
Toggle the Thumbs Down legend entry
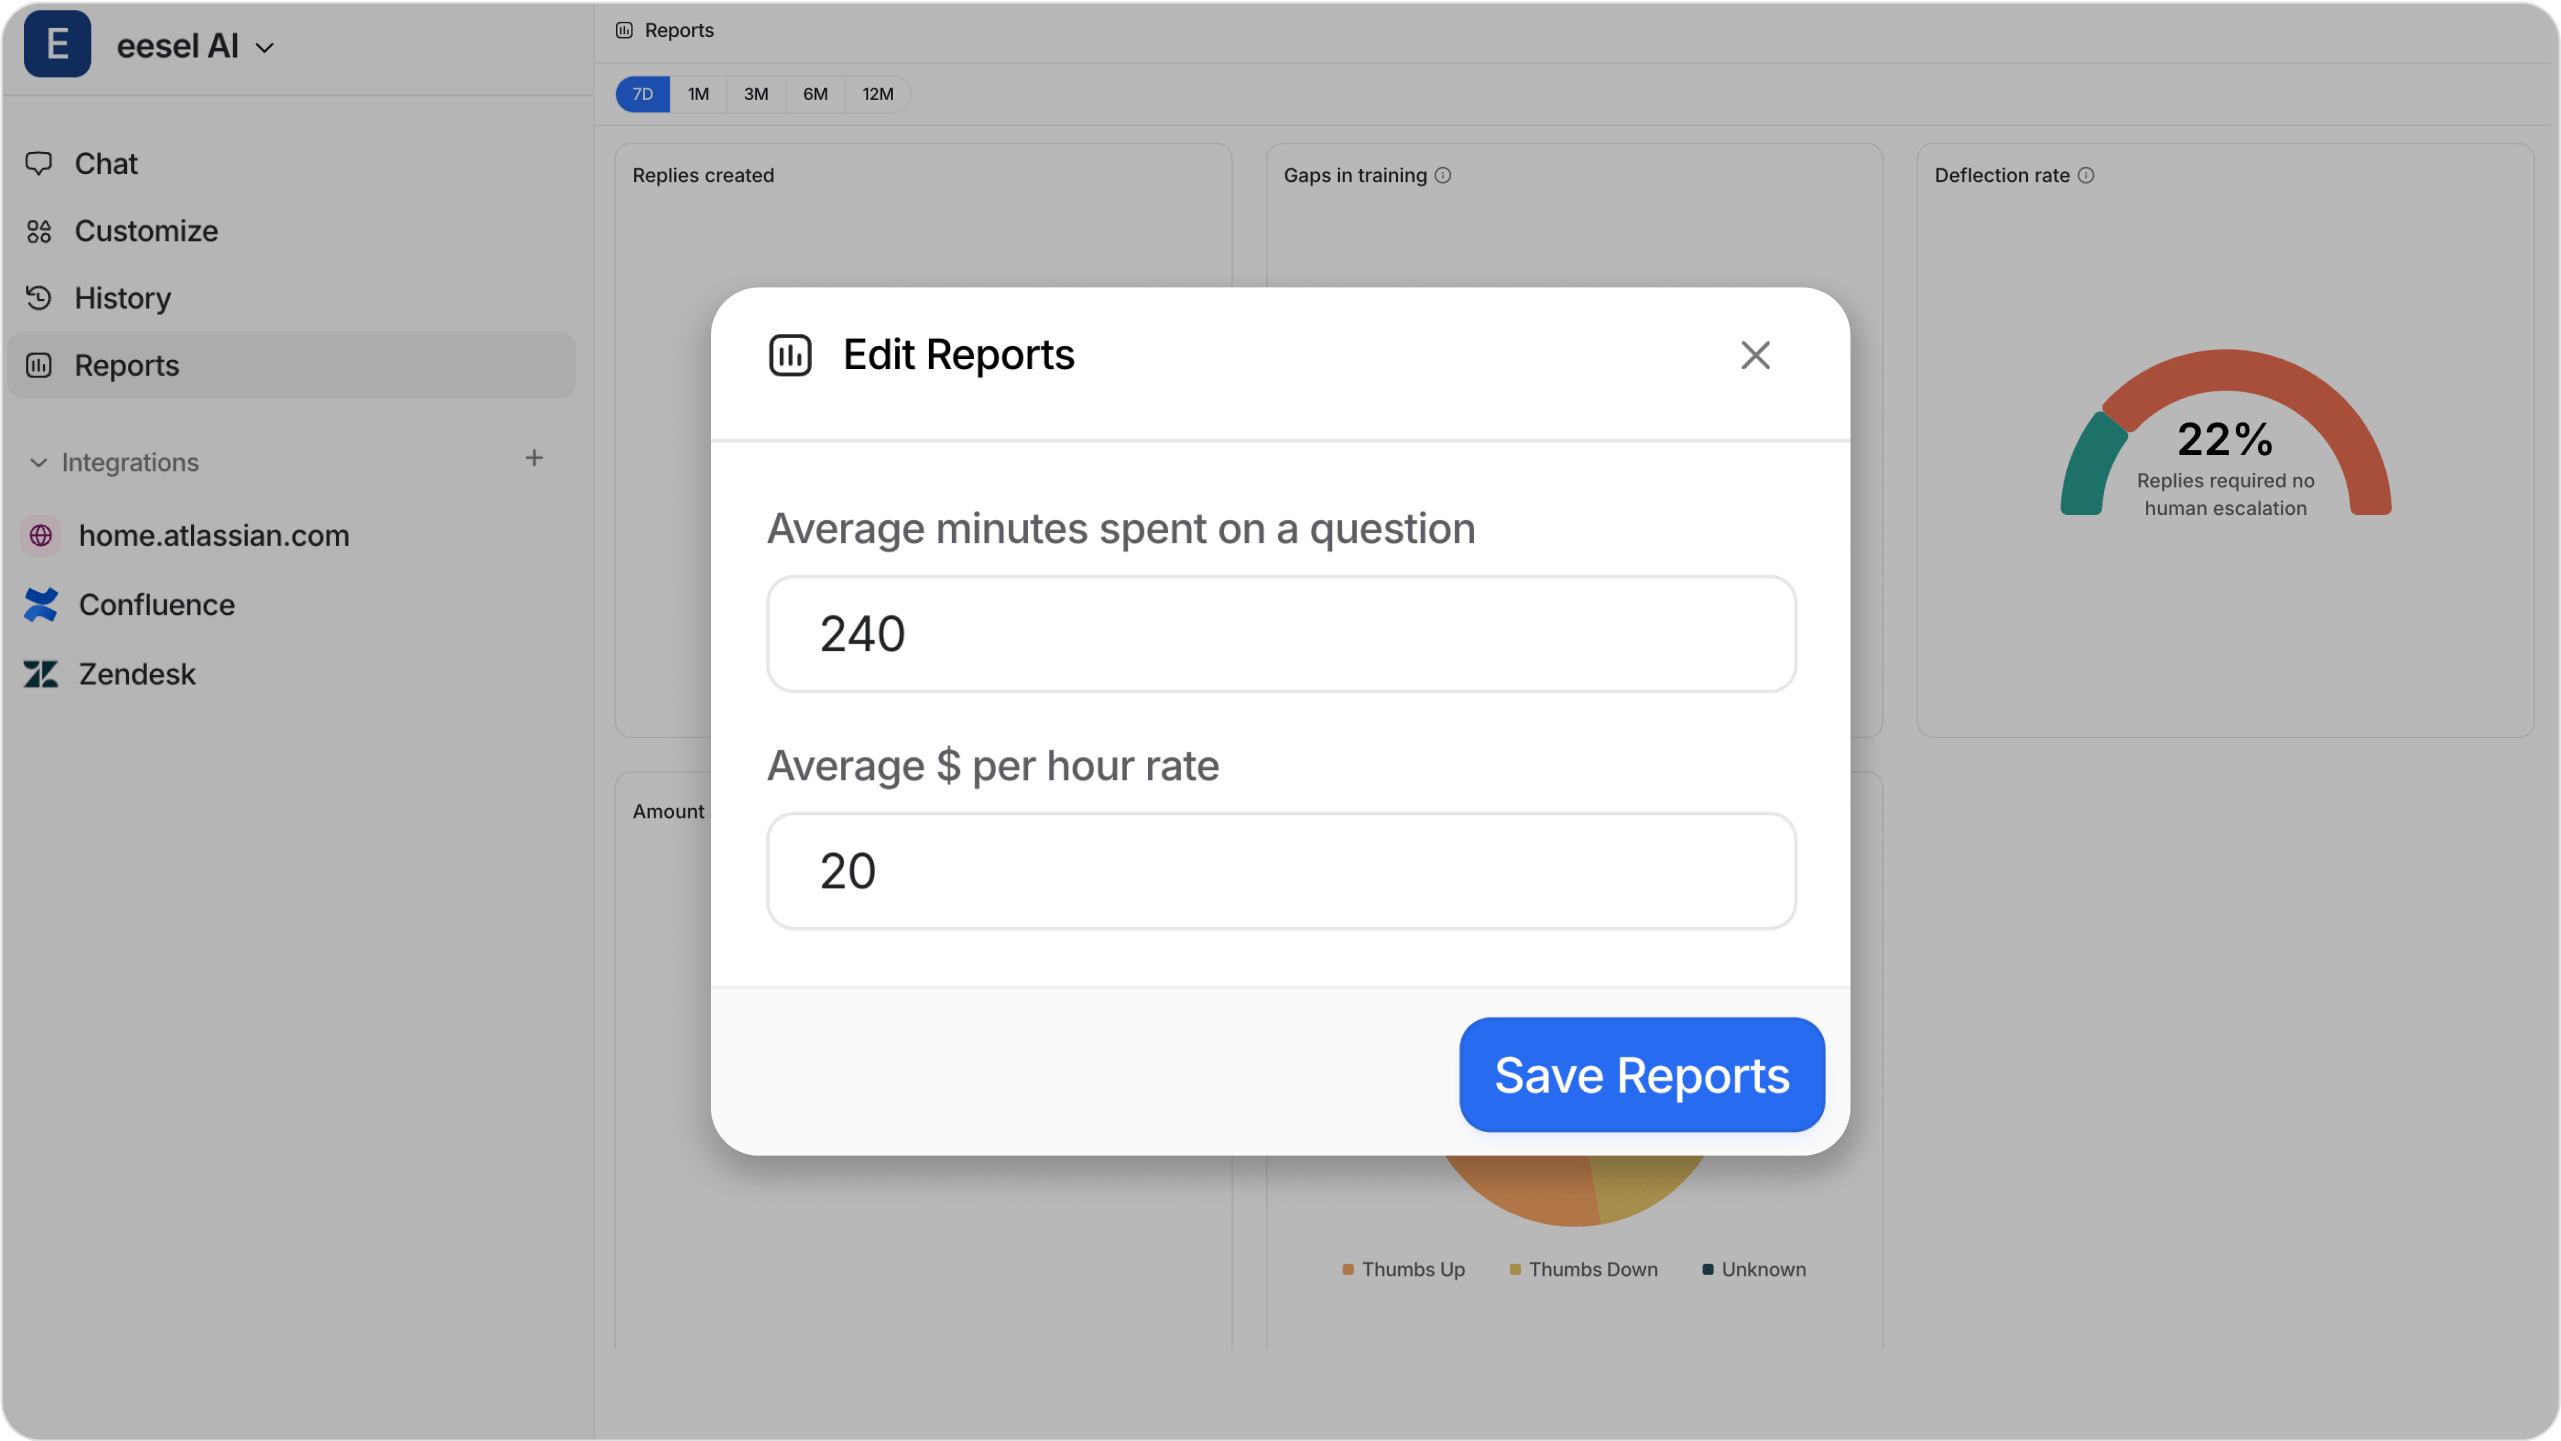point(1583,1269)
